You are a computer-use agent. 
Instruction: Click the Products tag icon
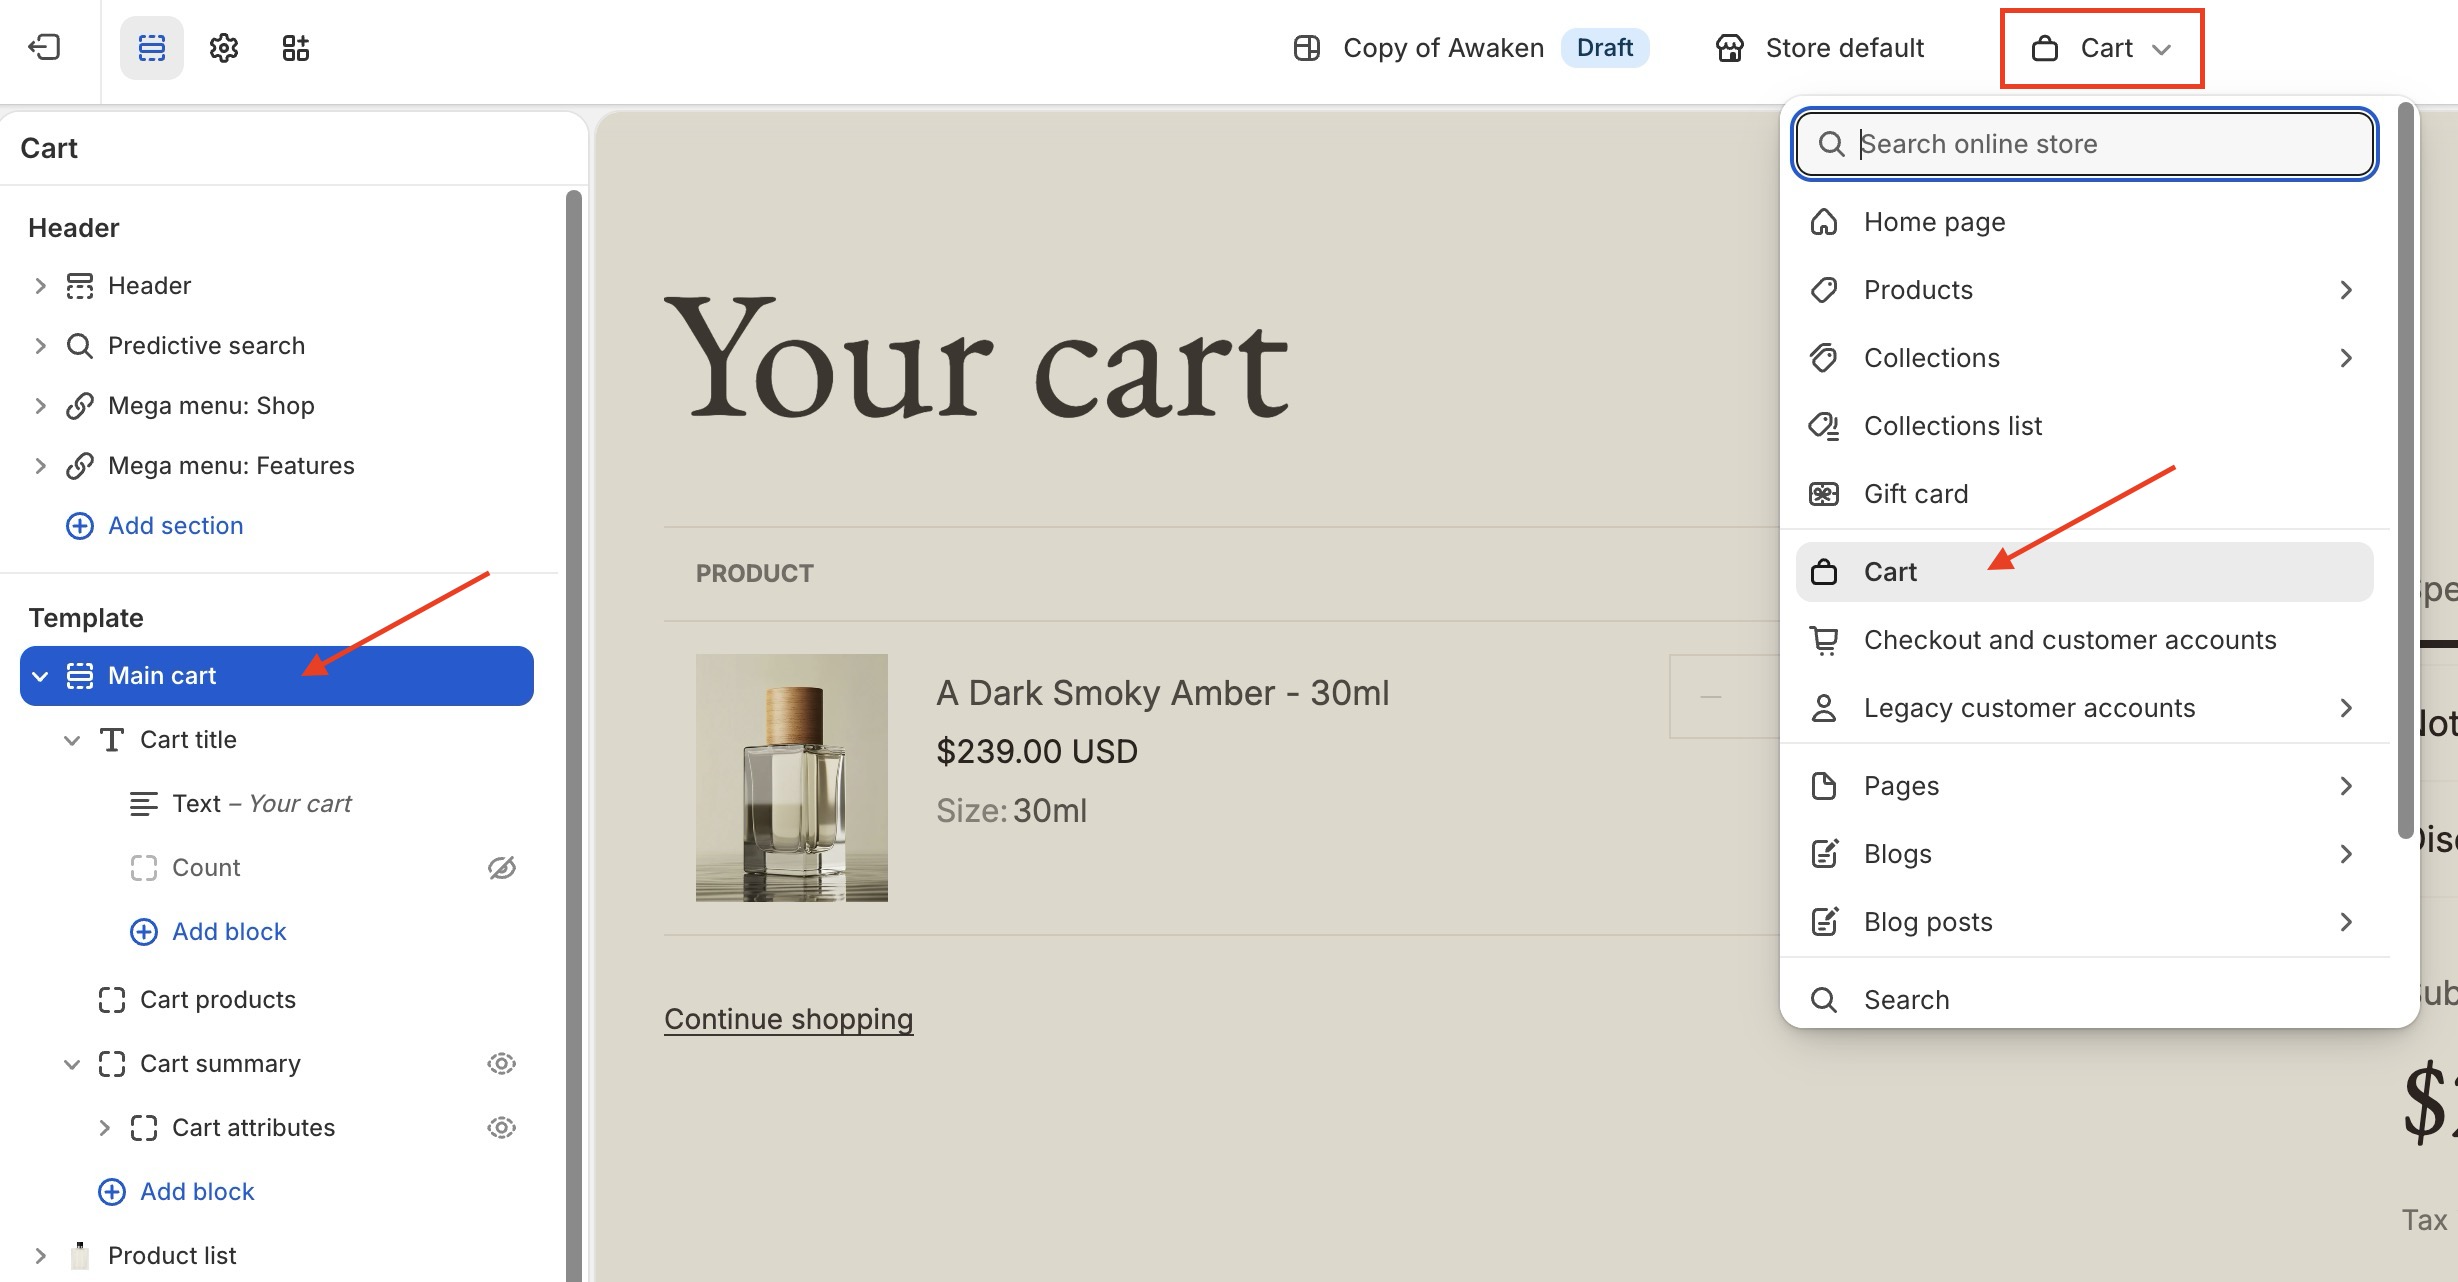click(1824, 290)
